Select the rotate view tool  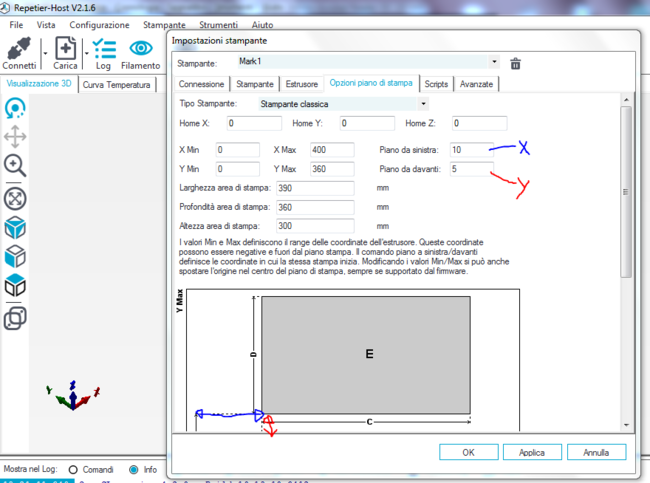(15, 109)
